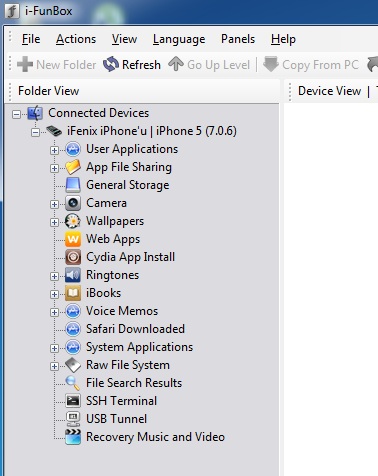Collapse the iFenix iPhone'u device node
The width and height of the screenshot is (378, 476).
tap(35, 132)
